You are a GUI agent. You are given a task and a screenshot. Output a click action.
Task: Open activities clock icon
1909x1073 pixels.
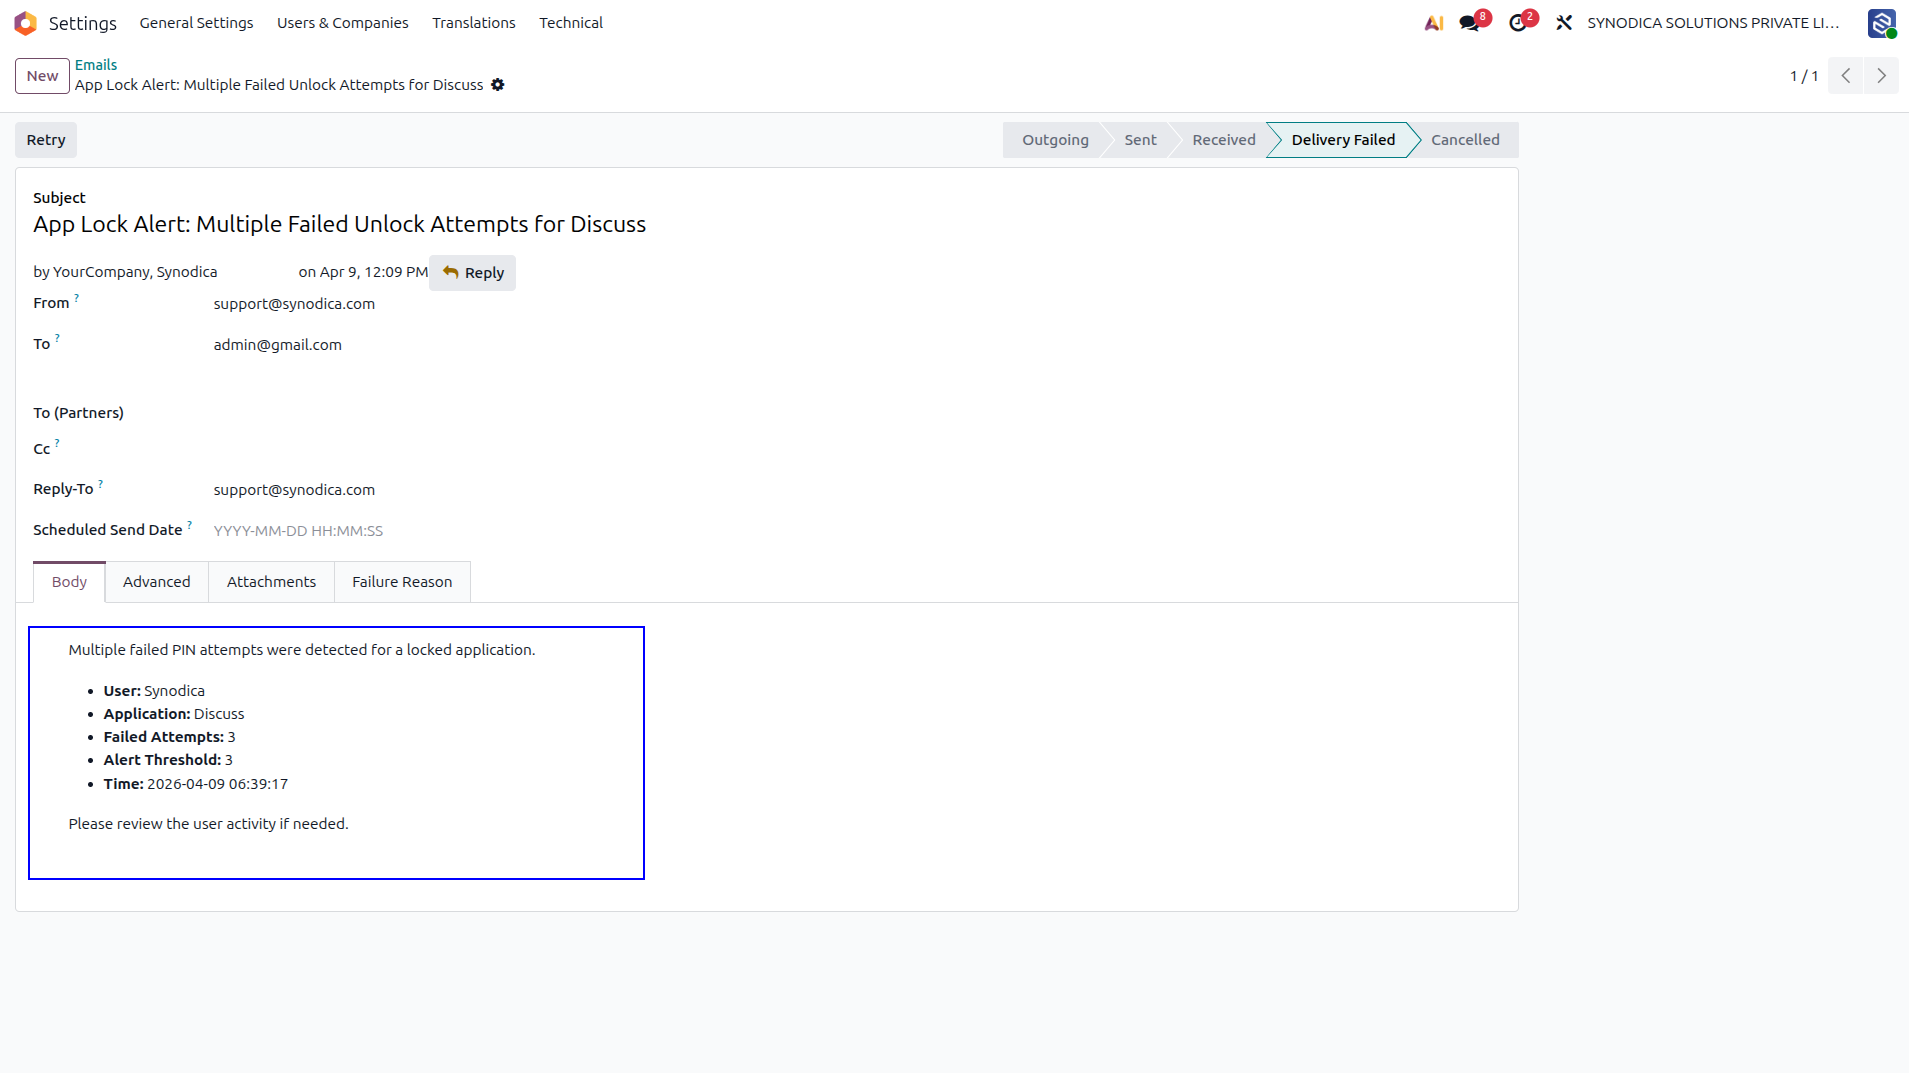pyautogui.click(x=1522, y=22)
